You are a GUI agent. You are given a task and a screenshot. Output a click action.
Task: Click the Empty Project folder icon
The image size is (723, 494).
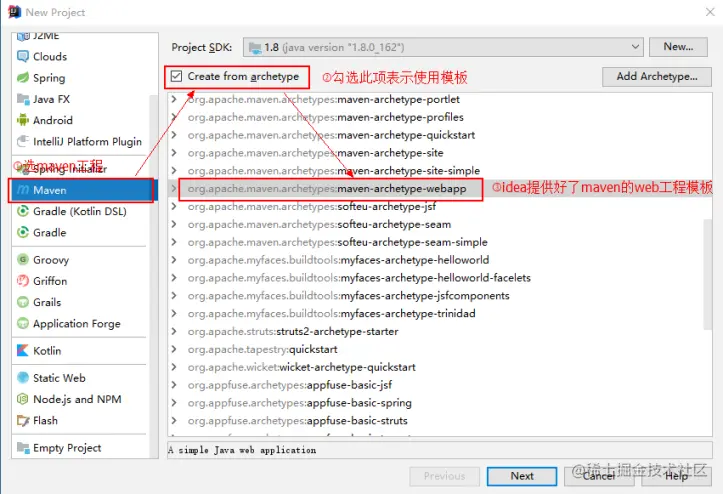coord(23,447)
